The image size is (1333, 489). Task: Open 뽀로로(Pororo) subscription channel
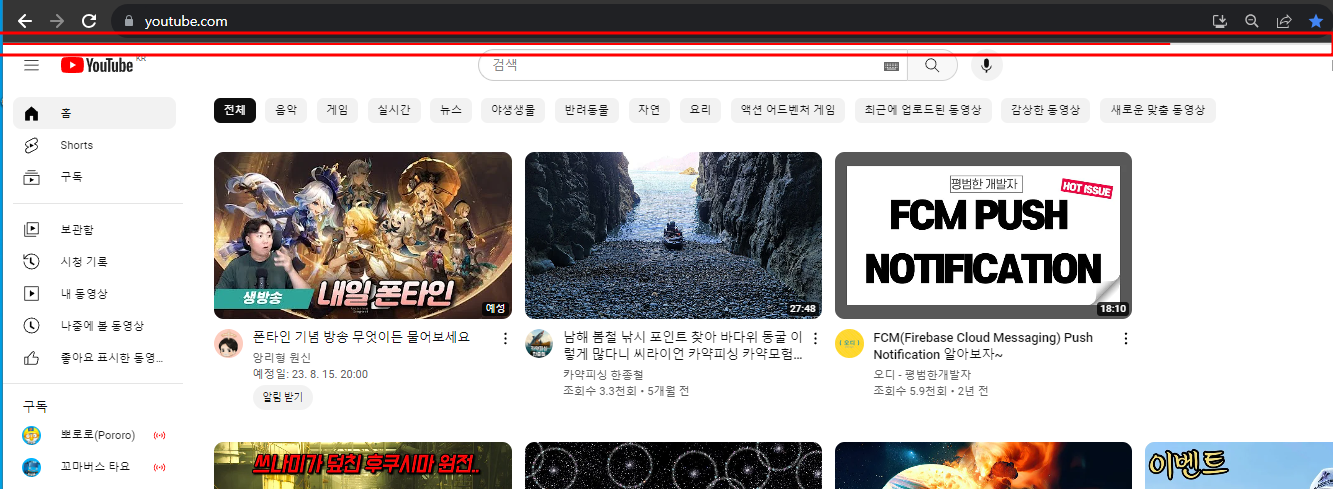tap(94, 435)
